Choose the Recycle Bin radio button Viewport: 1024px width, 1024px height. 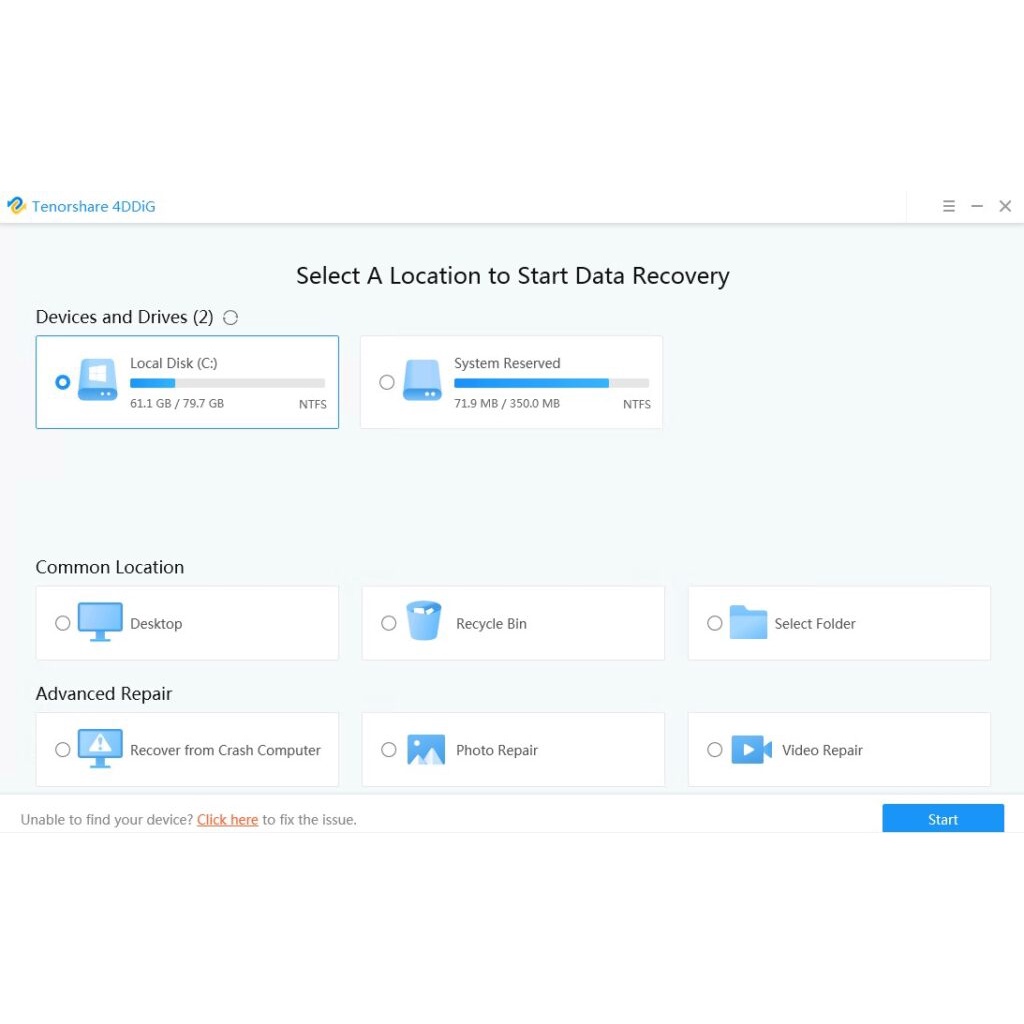(x=389, y=623)
